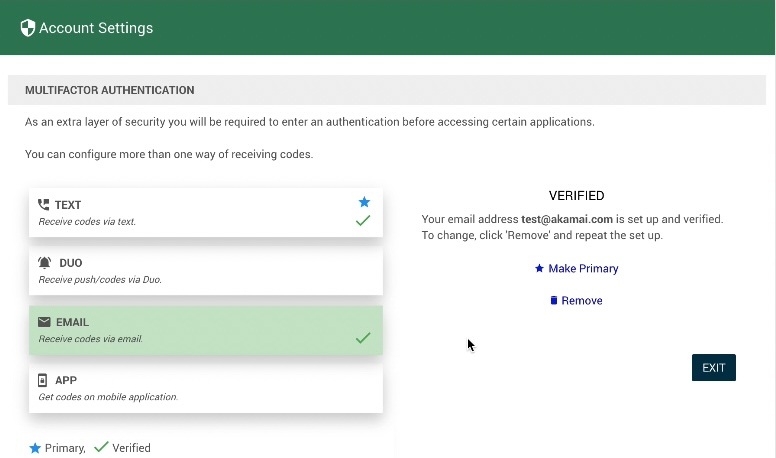Open the APP authentication option
The width and height of the screenshot is (776, 458).
pos(205,388)
